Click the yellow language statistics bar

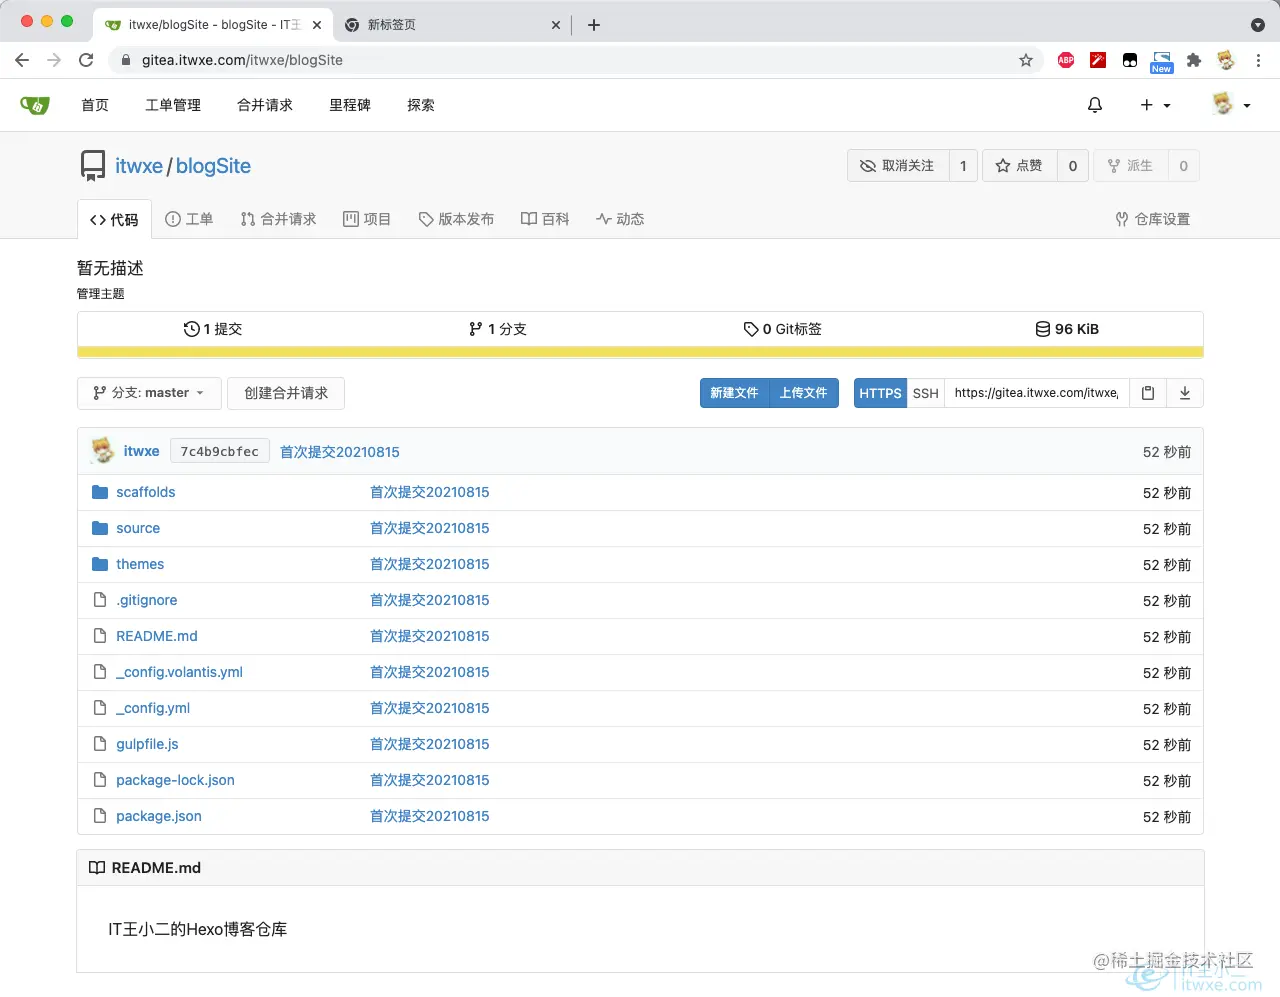coord(640,351)
